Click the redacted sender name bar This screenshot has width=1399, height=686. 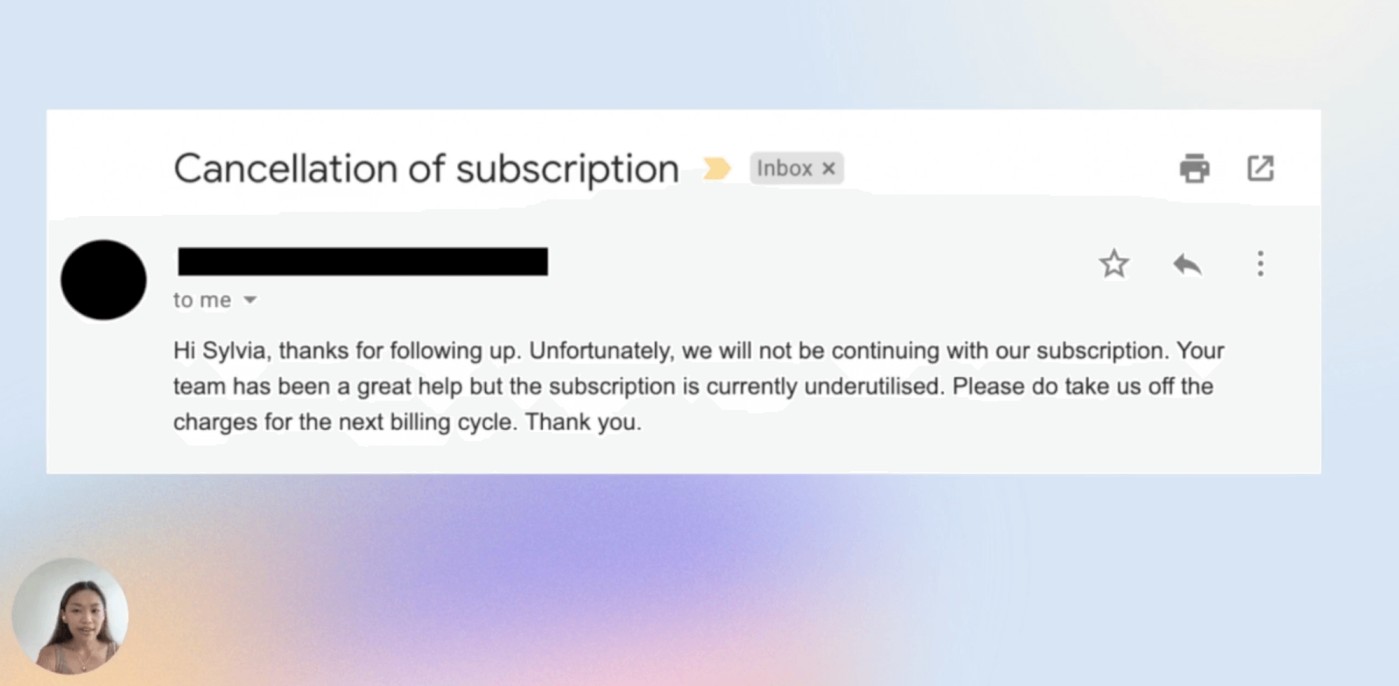[x=362, y=262]
